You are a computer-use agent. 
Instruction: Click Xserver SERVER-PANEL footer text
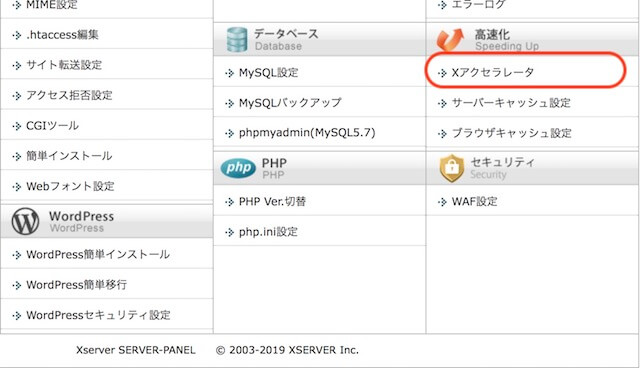point(136,350)
